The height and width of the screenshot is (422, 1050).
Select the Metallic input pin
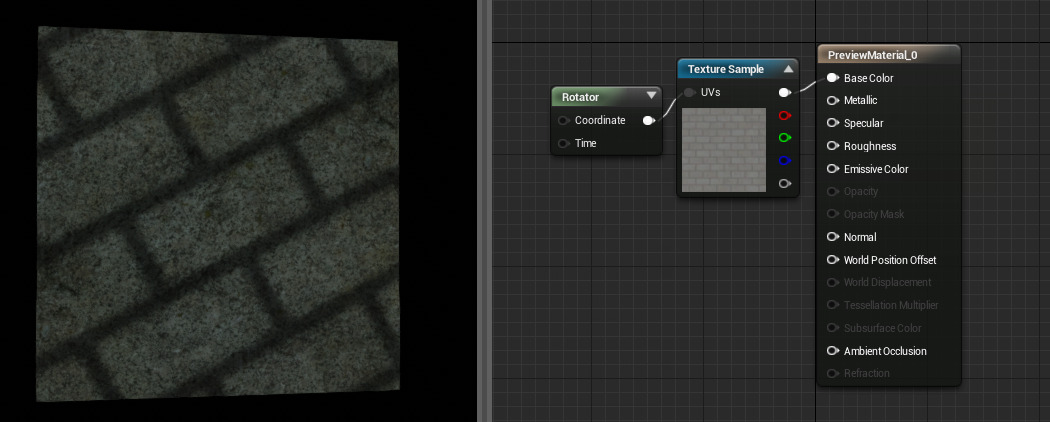pos(832,101)
